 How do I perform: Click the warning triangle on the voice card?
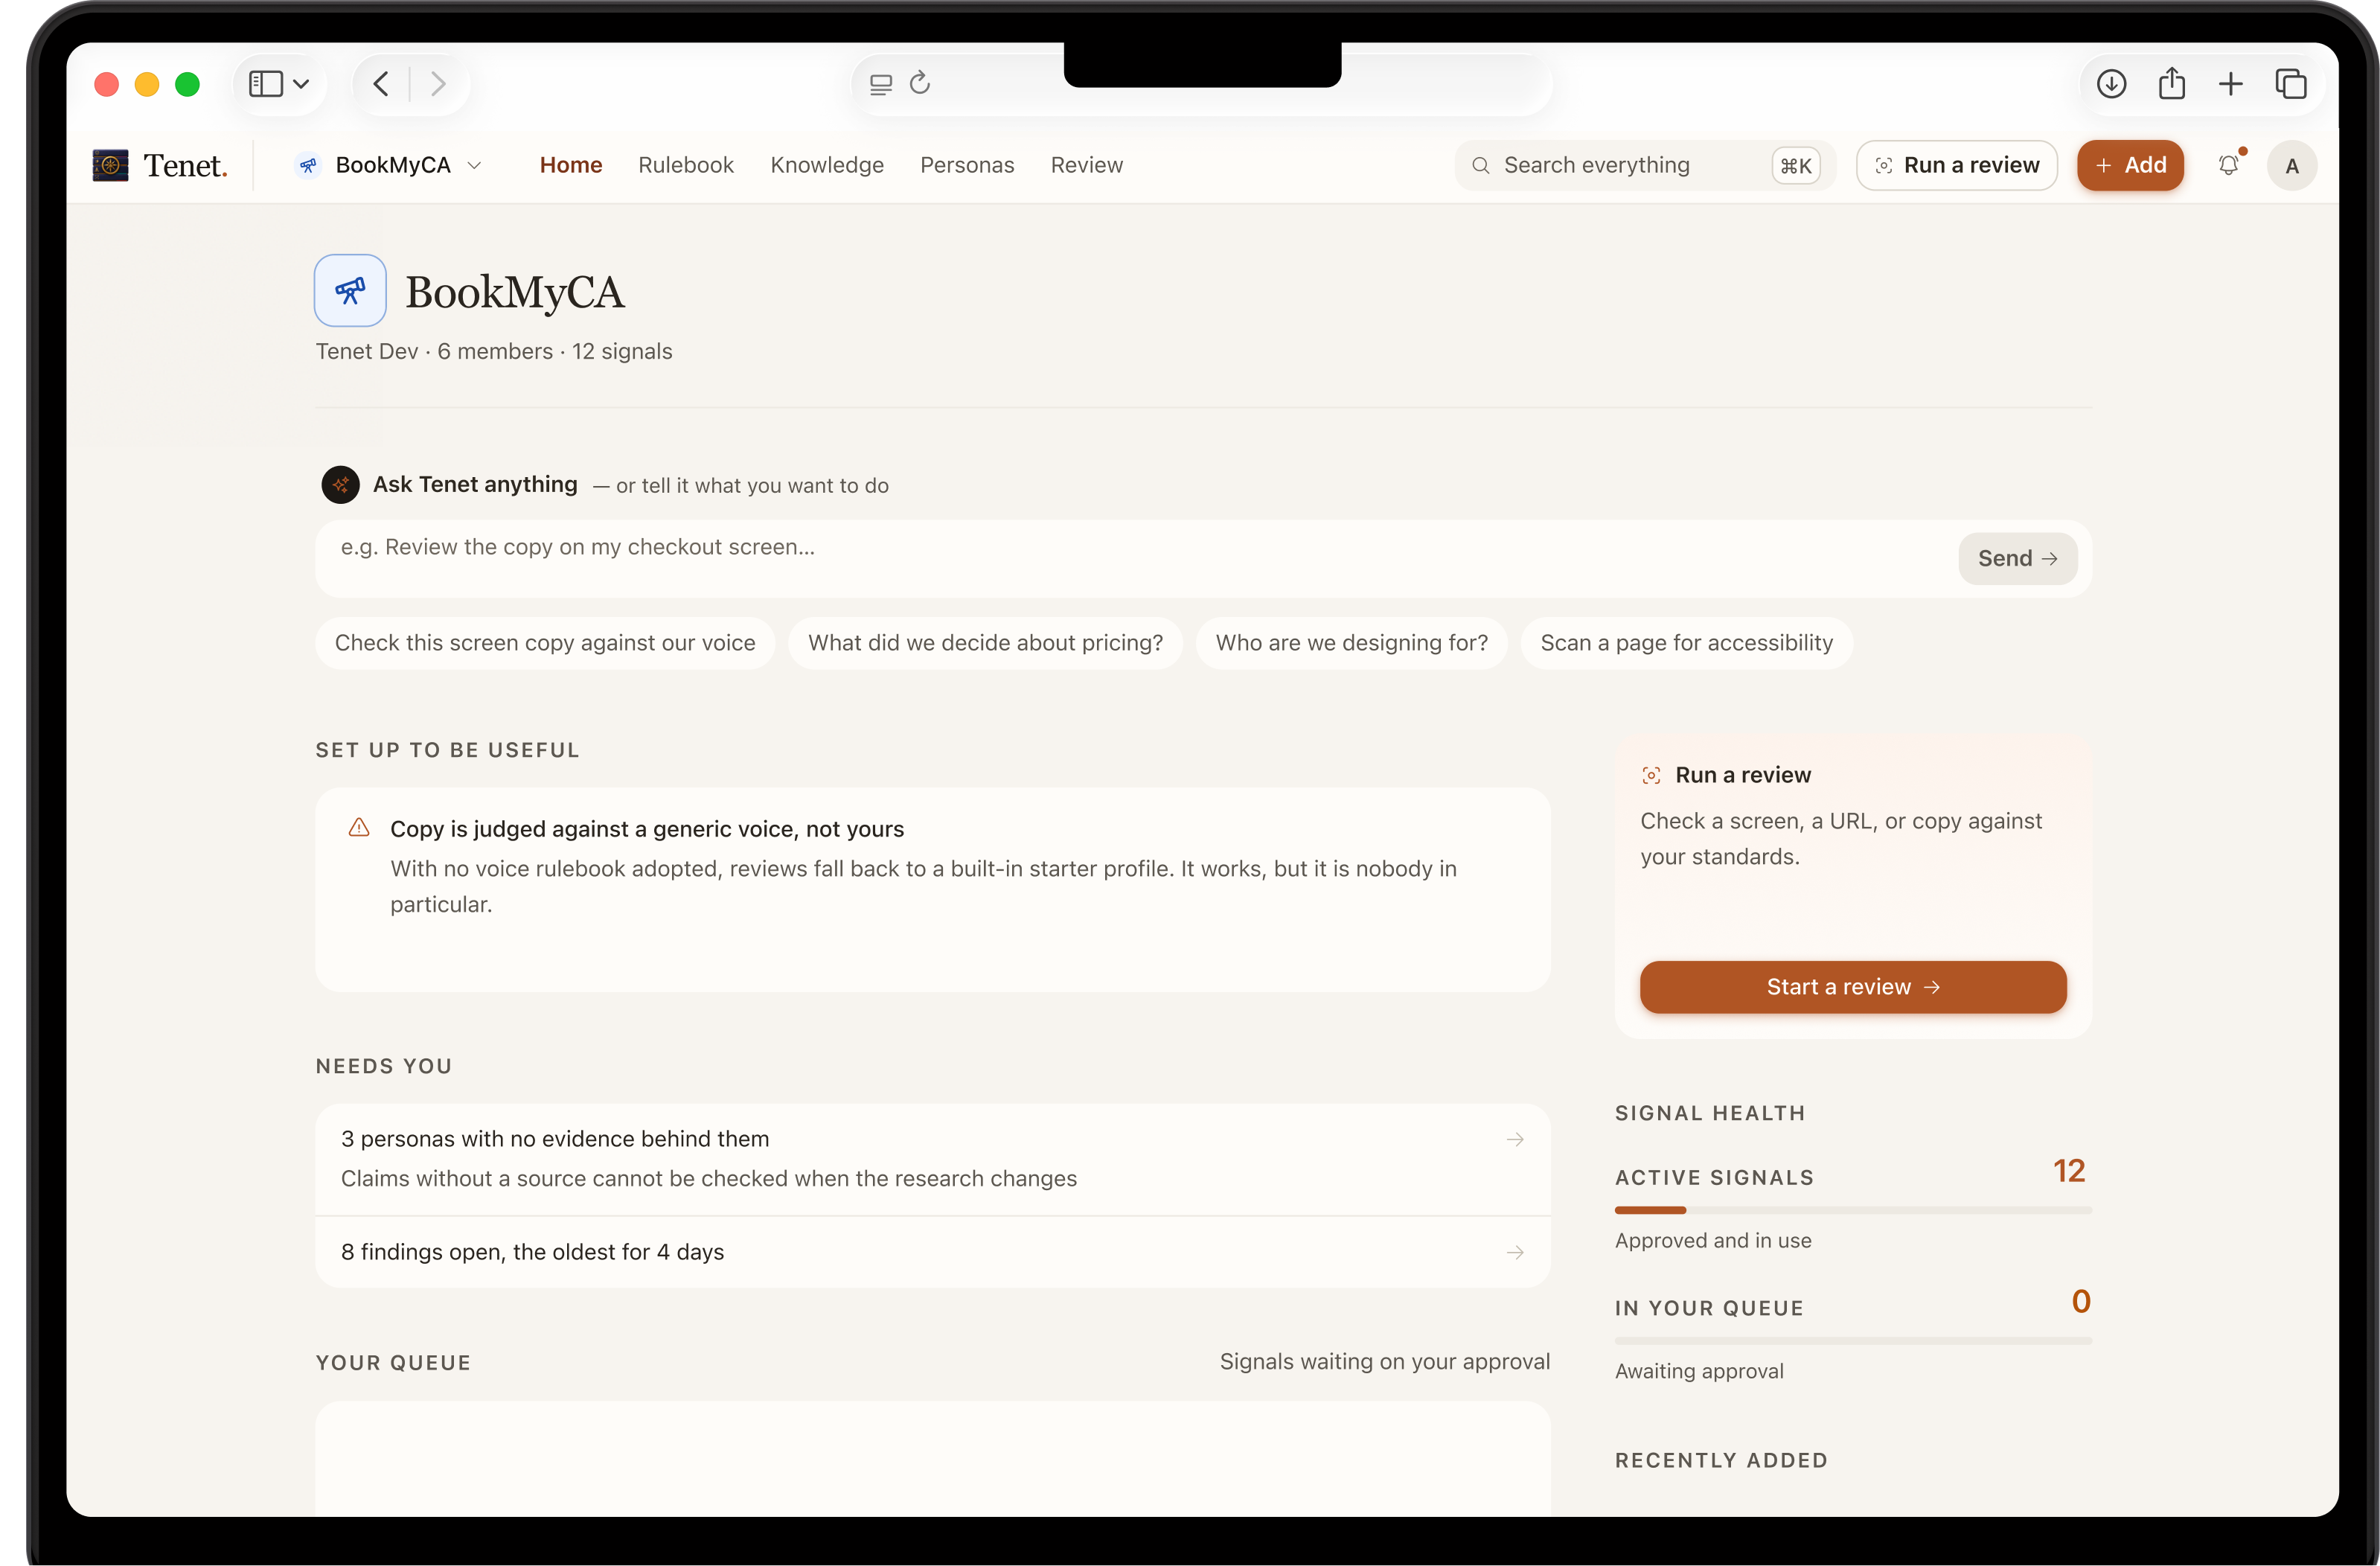click(x=359, y=828)
